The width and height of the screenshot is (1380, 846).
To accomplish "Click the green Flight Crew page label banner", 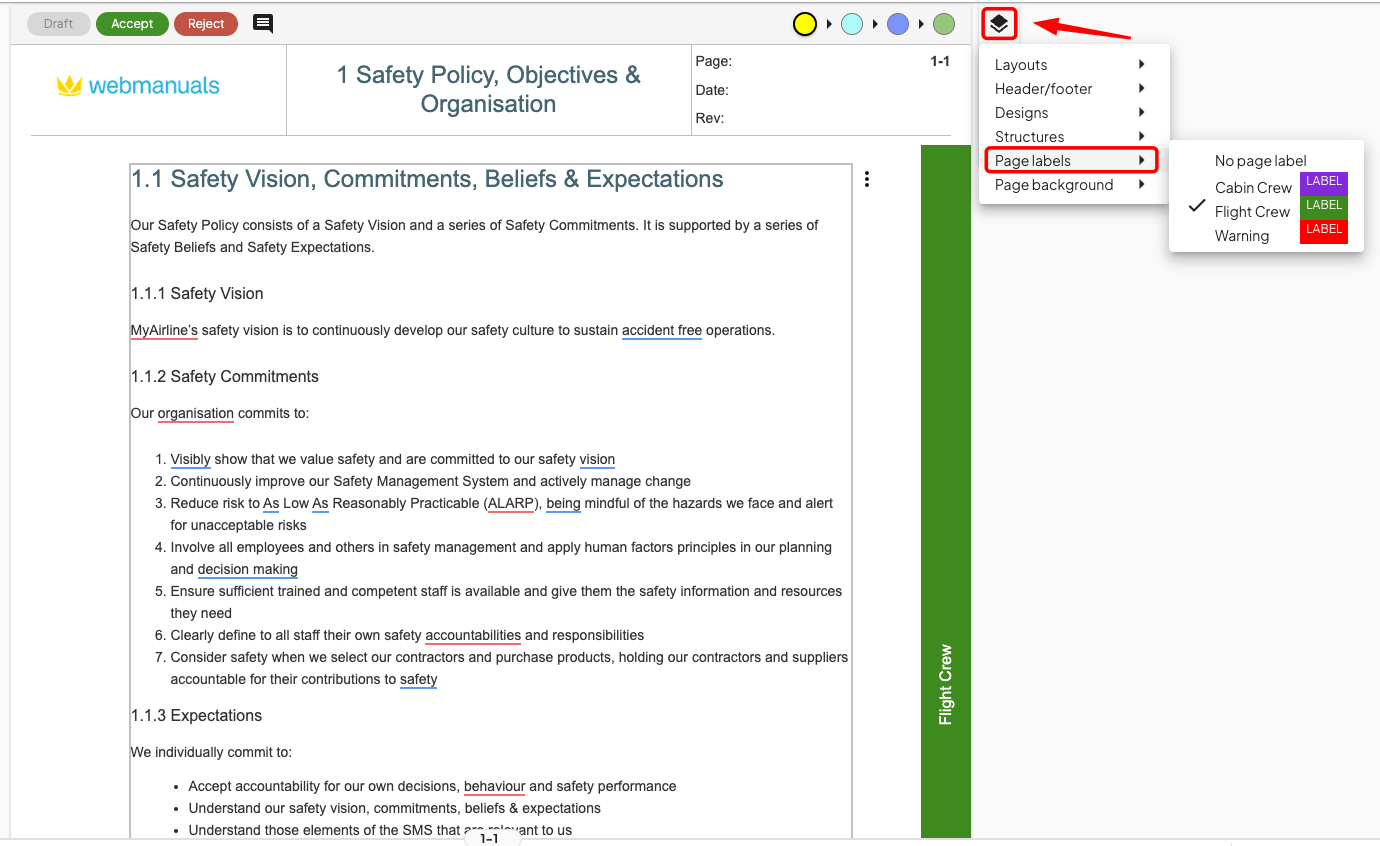I will (945, 490).
